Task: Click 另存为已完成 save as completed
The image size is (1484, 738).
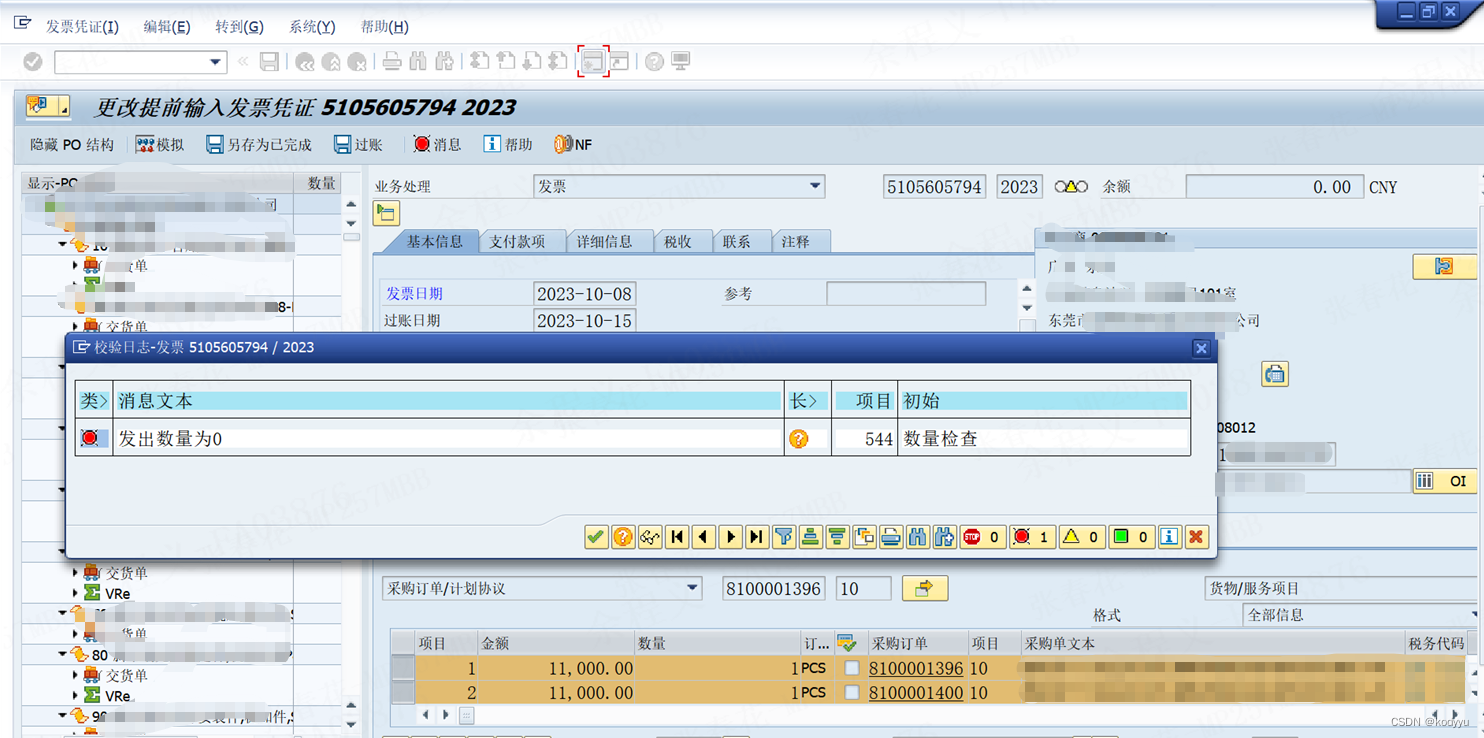Action: (259, 145)
